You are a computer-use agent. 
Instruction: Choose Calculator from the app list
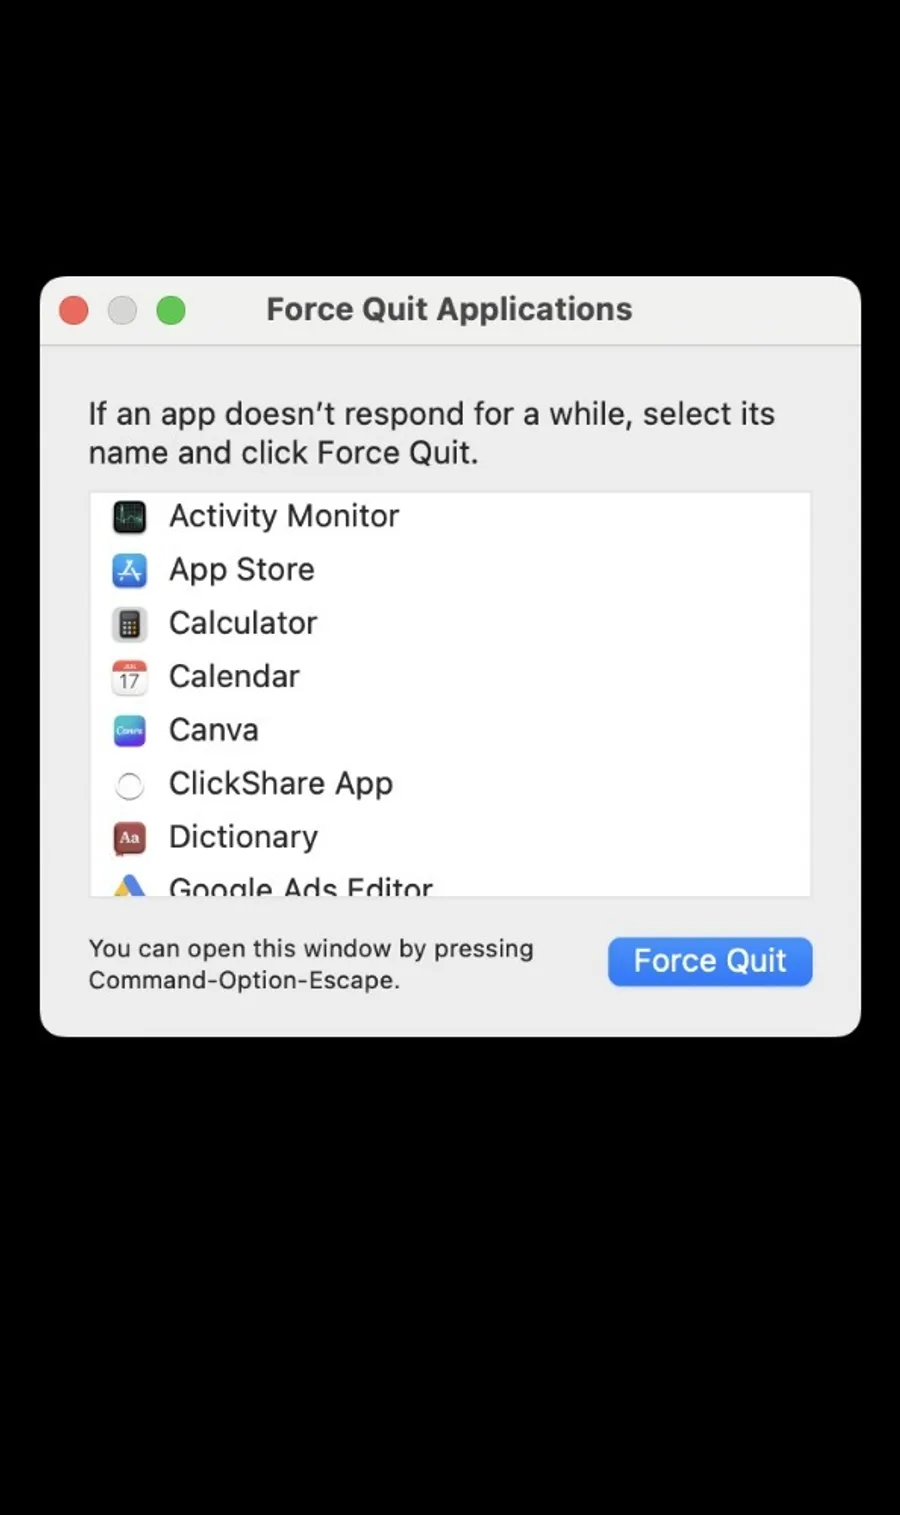click(243, 623)
